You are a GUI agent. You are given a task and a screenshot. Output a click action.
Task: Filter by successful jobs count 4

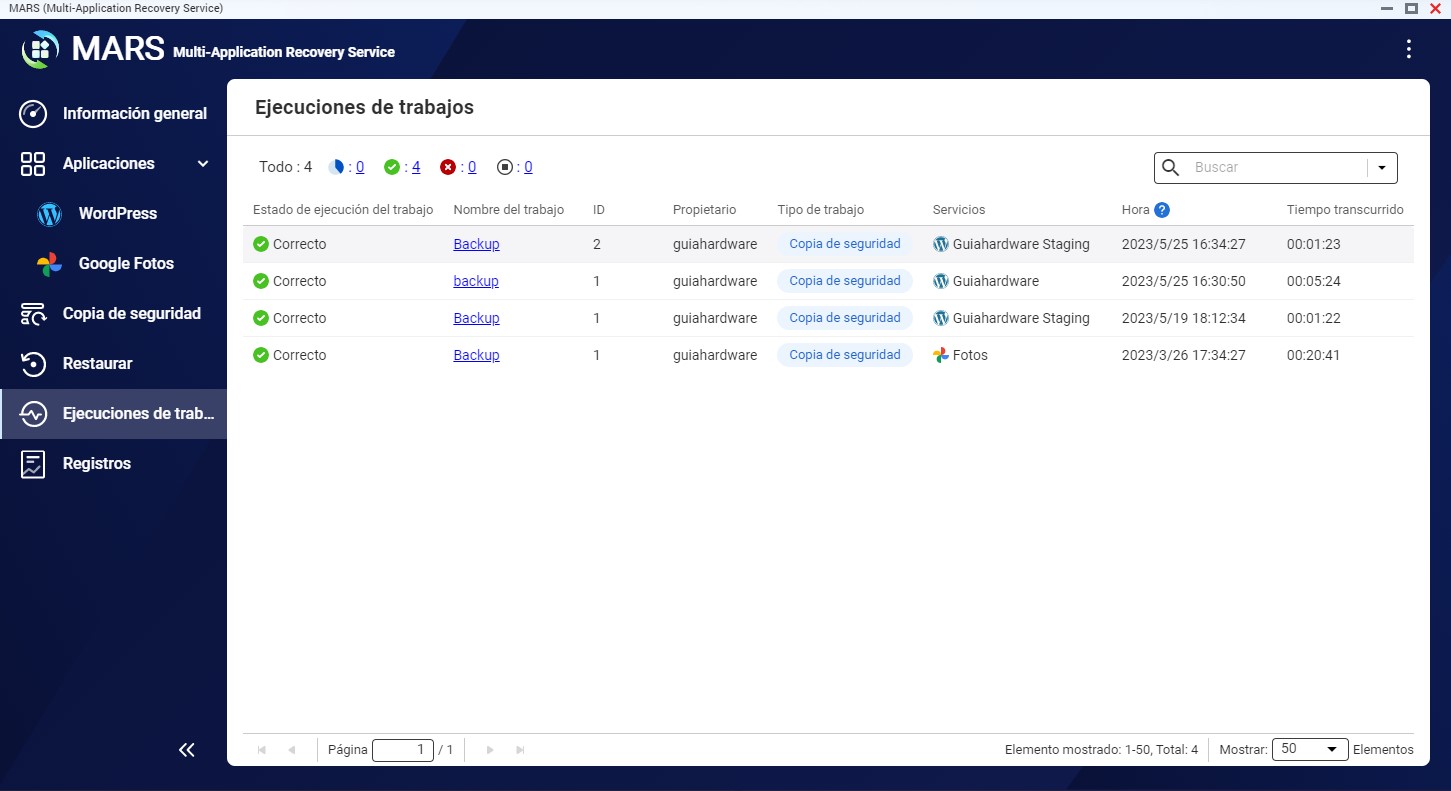pyautogui.click(x=416, y=167)
